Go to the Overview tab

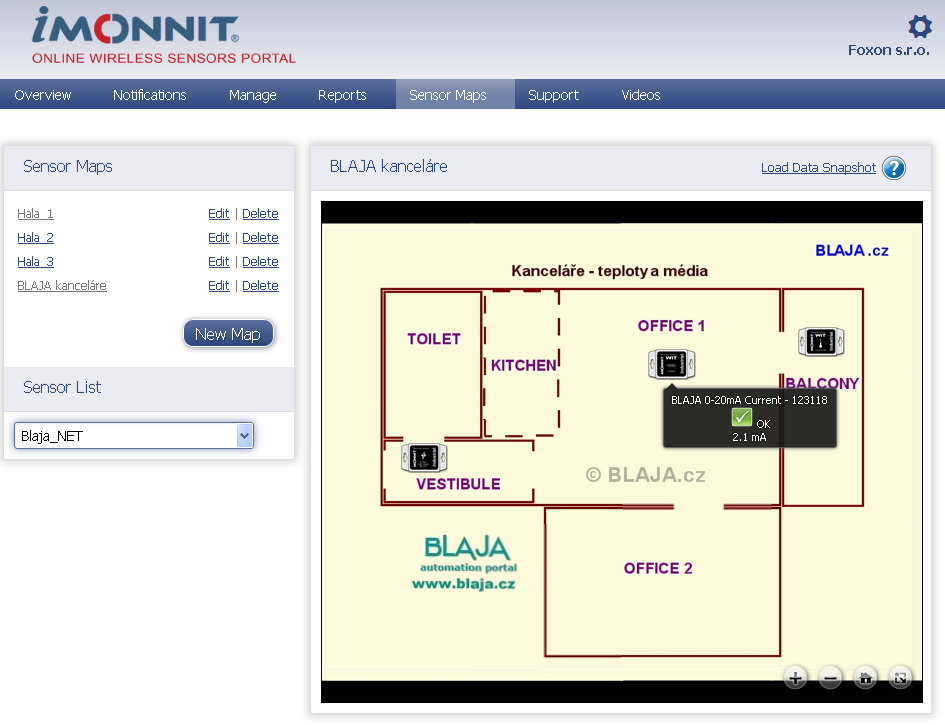pyautogui.click(x=43, y=95)
